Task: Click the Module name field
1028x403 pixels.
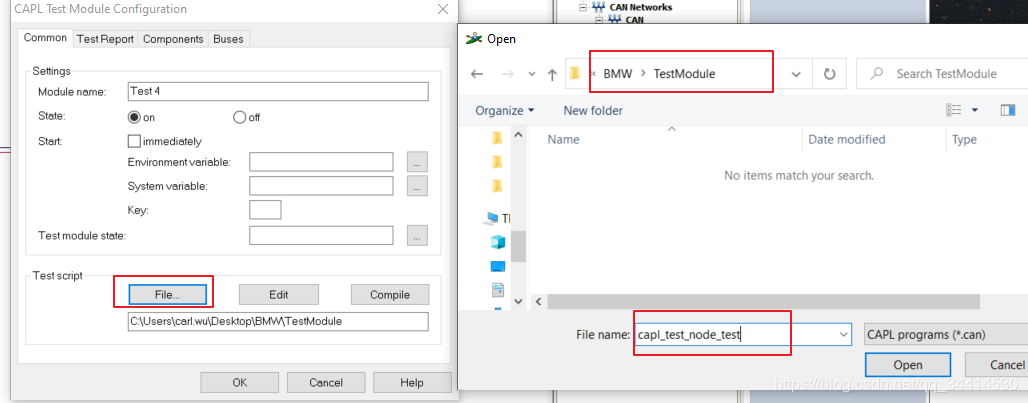Action: click(278, 91)
